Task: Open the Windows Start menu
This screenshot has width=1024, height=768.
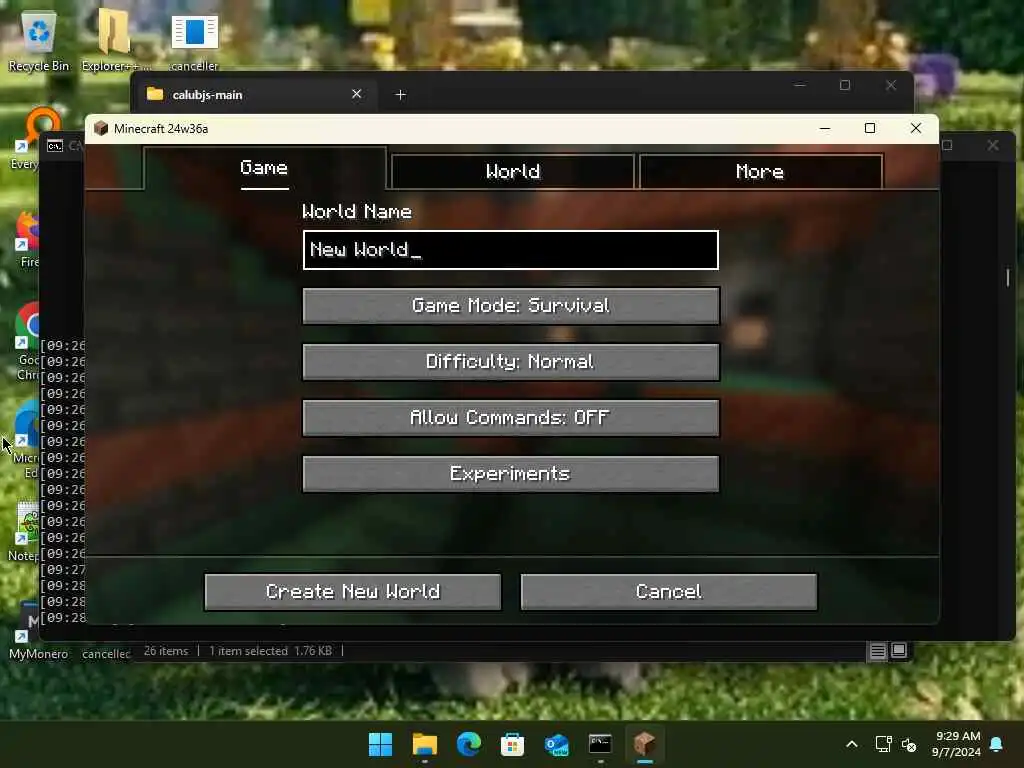Action: (x=380, y=744)
